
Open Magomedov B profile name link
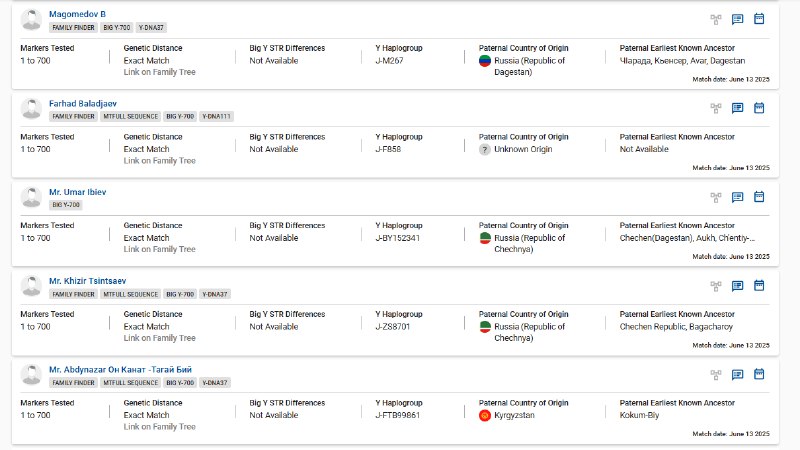click(x=77, y=14)
